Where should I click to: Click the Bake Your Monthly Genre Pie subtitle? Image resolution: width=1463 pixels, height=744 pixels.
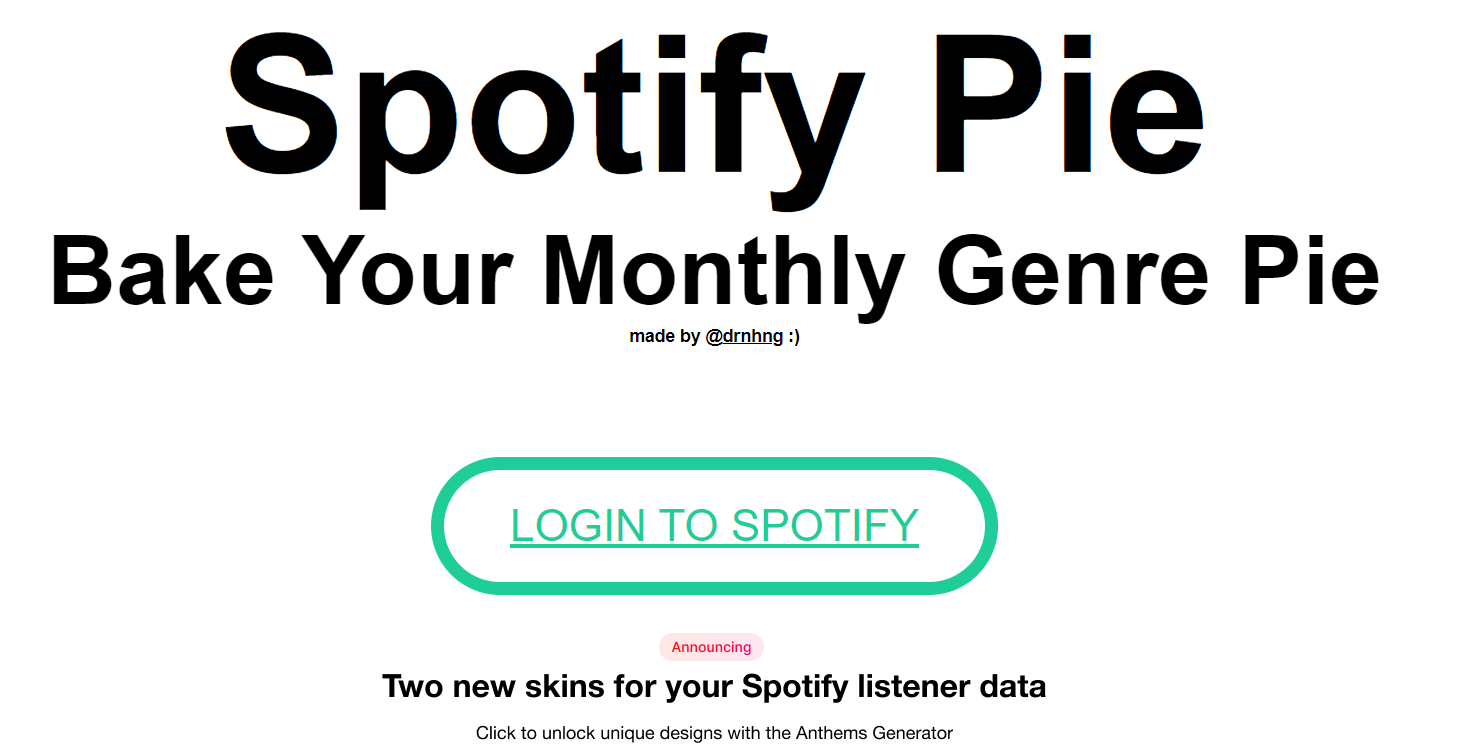[x=713, y=268]
